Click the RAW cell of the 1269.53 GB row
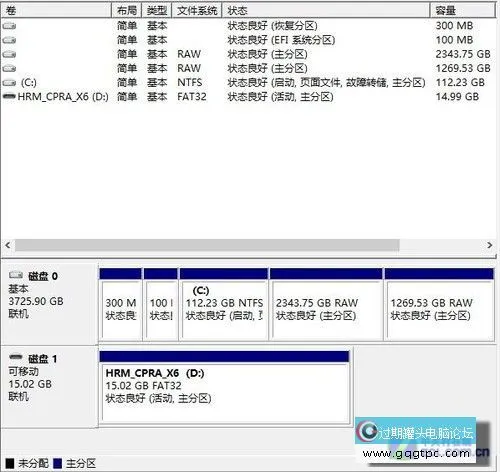500x472 pixels. (189, 68)
